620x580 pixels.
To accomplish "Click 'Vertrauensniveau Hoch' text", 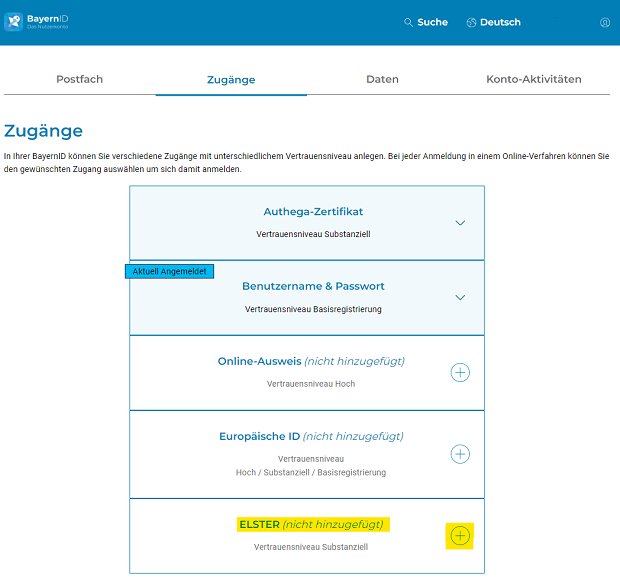I will click(311, 384).
